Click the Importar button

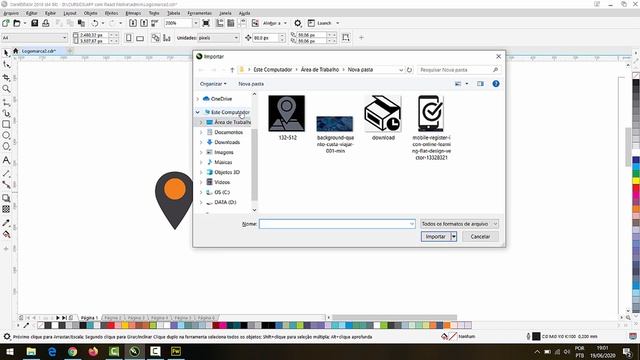coord(436,236)
